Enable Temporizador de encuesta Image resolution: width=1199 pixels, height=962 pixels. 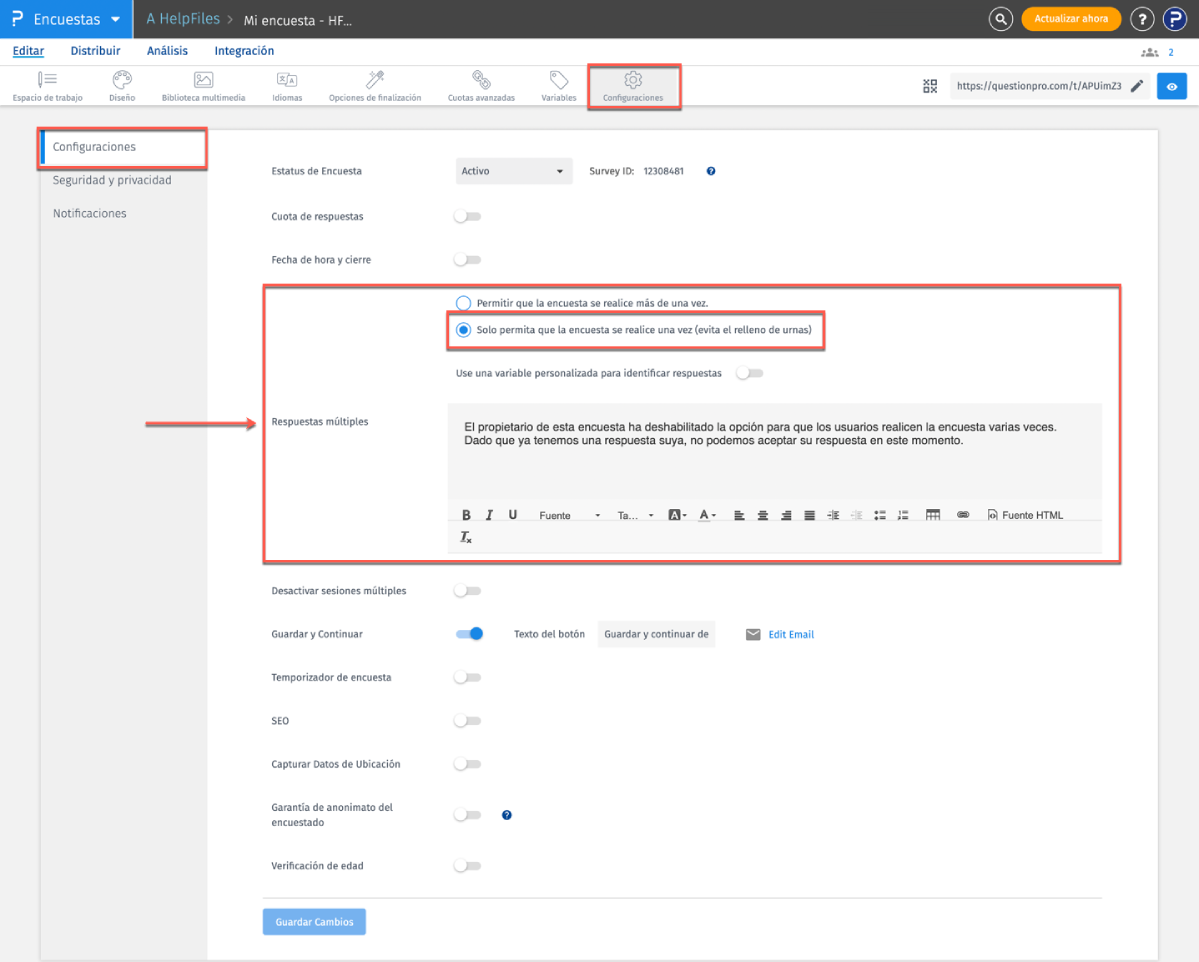click(x=467, y=678)
